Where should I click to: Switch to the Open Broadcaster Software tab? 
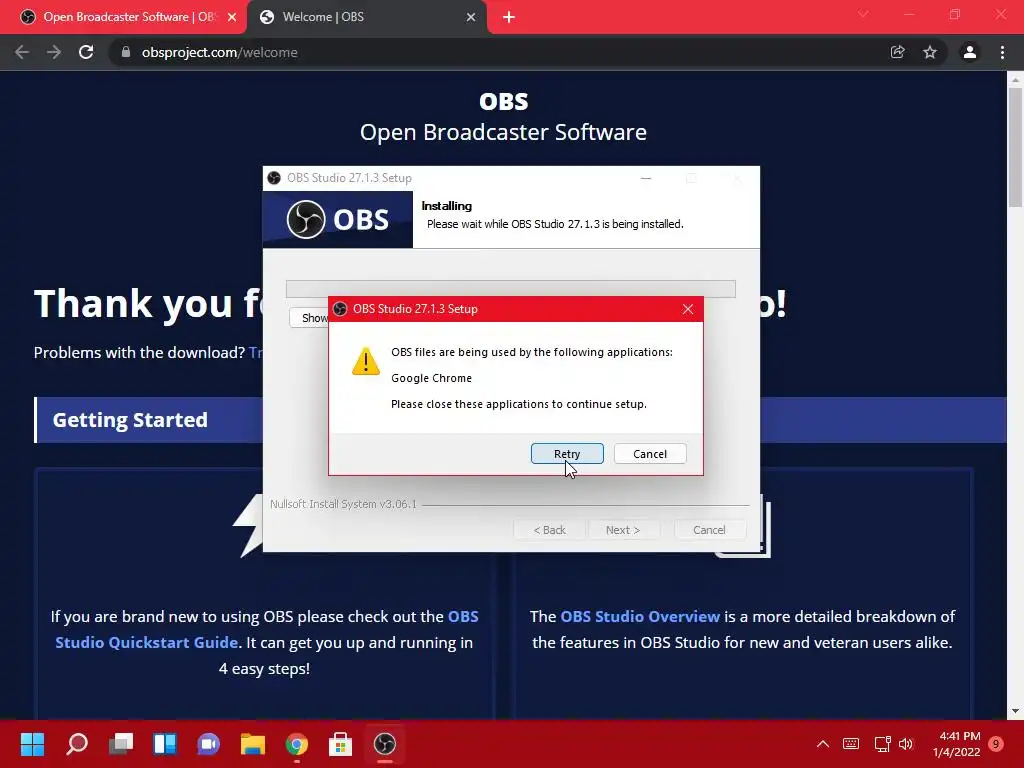pyautogui.click(x=122, y=17)
